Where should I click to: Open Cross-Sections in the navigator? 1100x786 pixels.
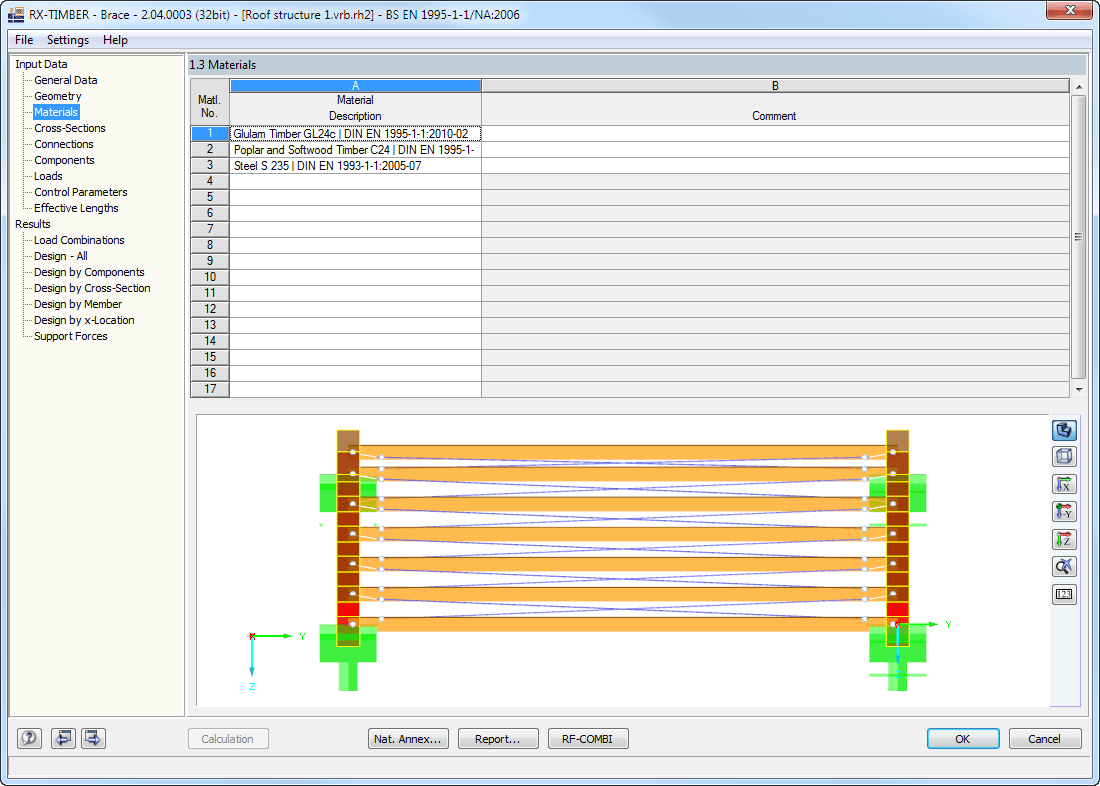point(69,128)
